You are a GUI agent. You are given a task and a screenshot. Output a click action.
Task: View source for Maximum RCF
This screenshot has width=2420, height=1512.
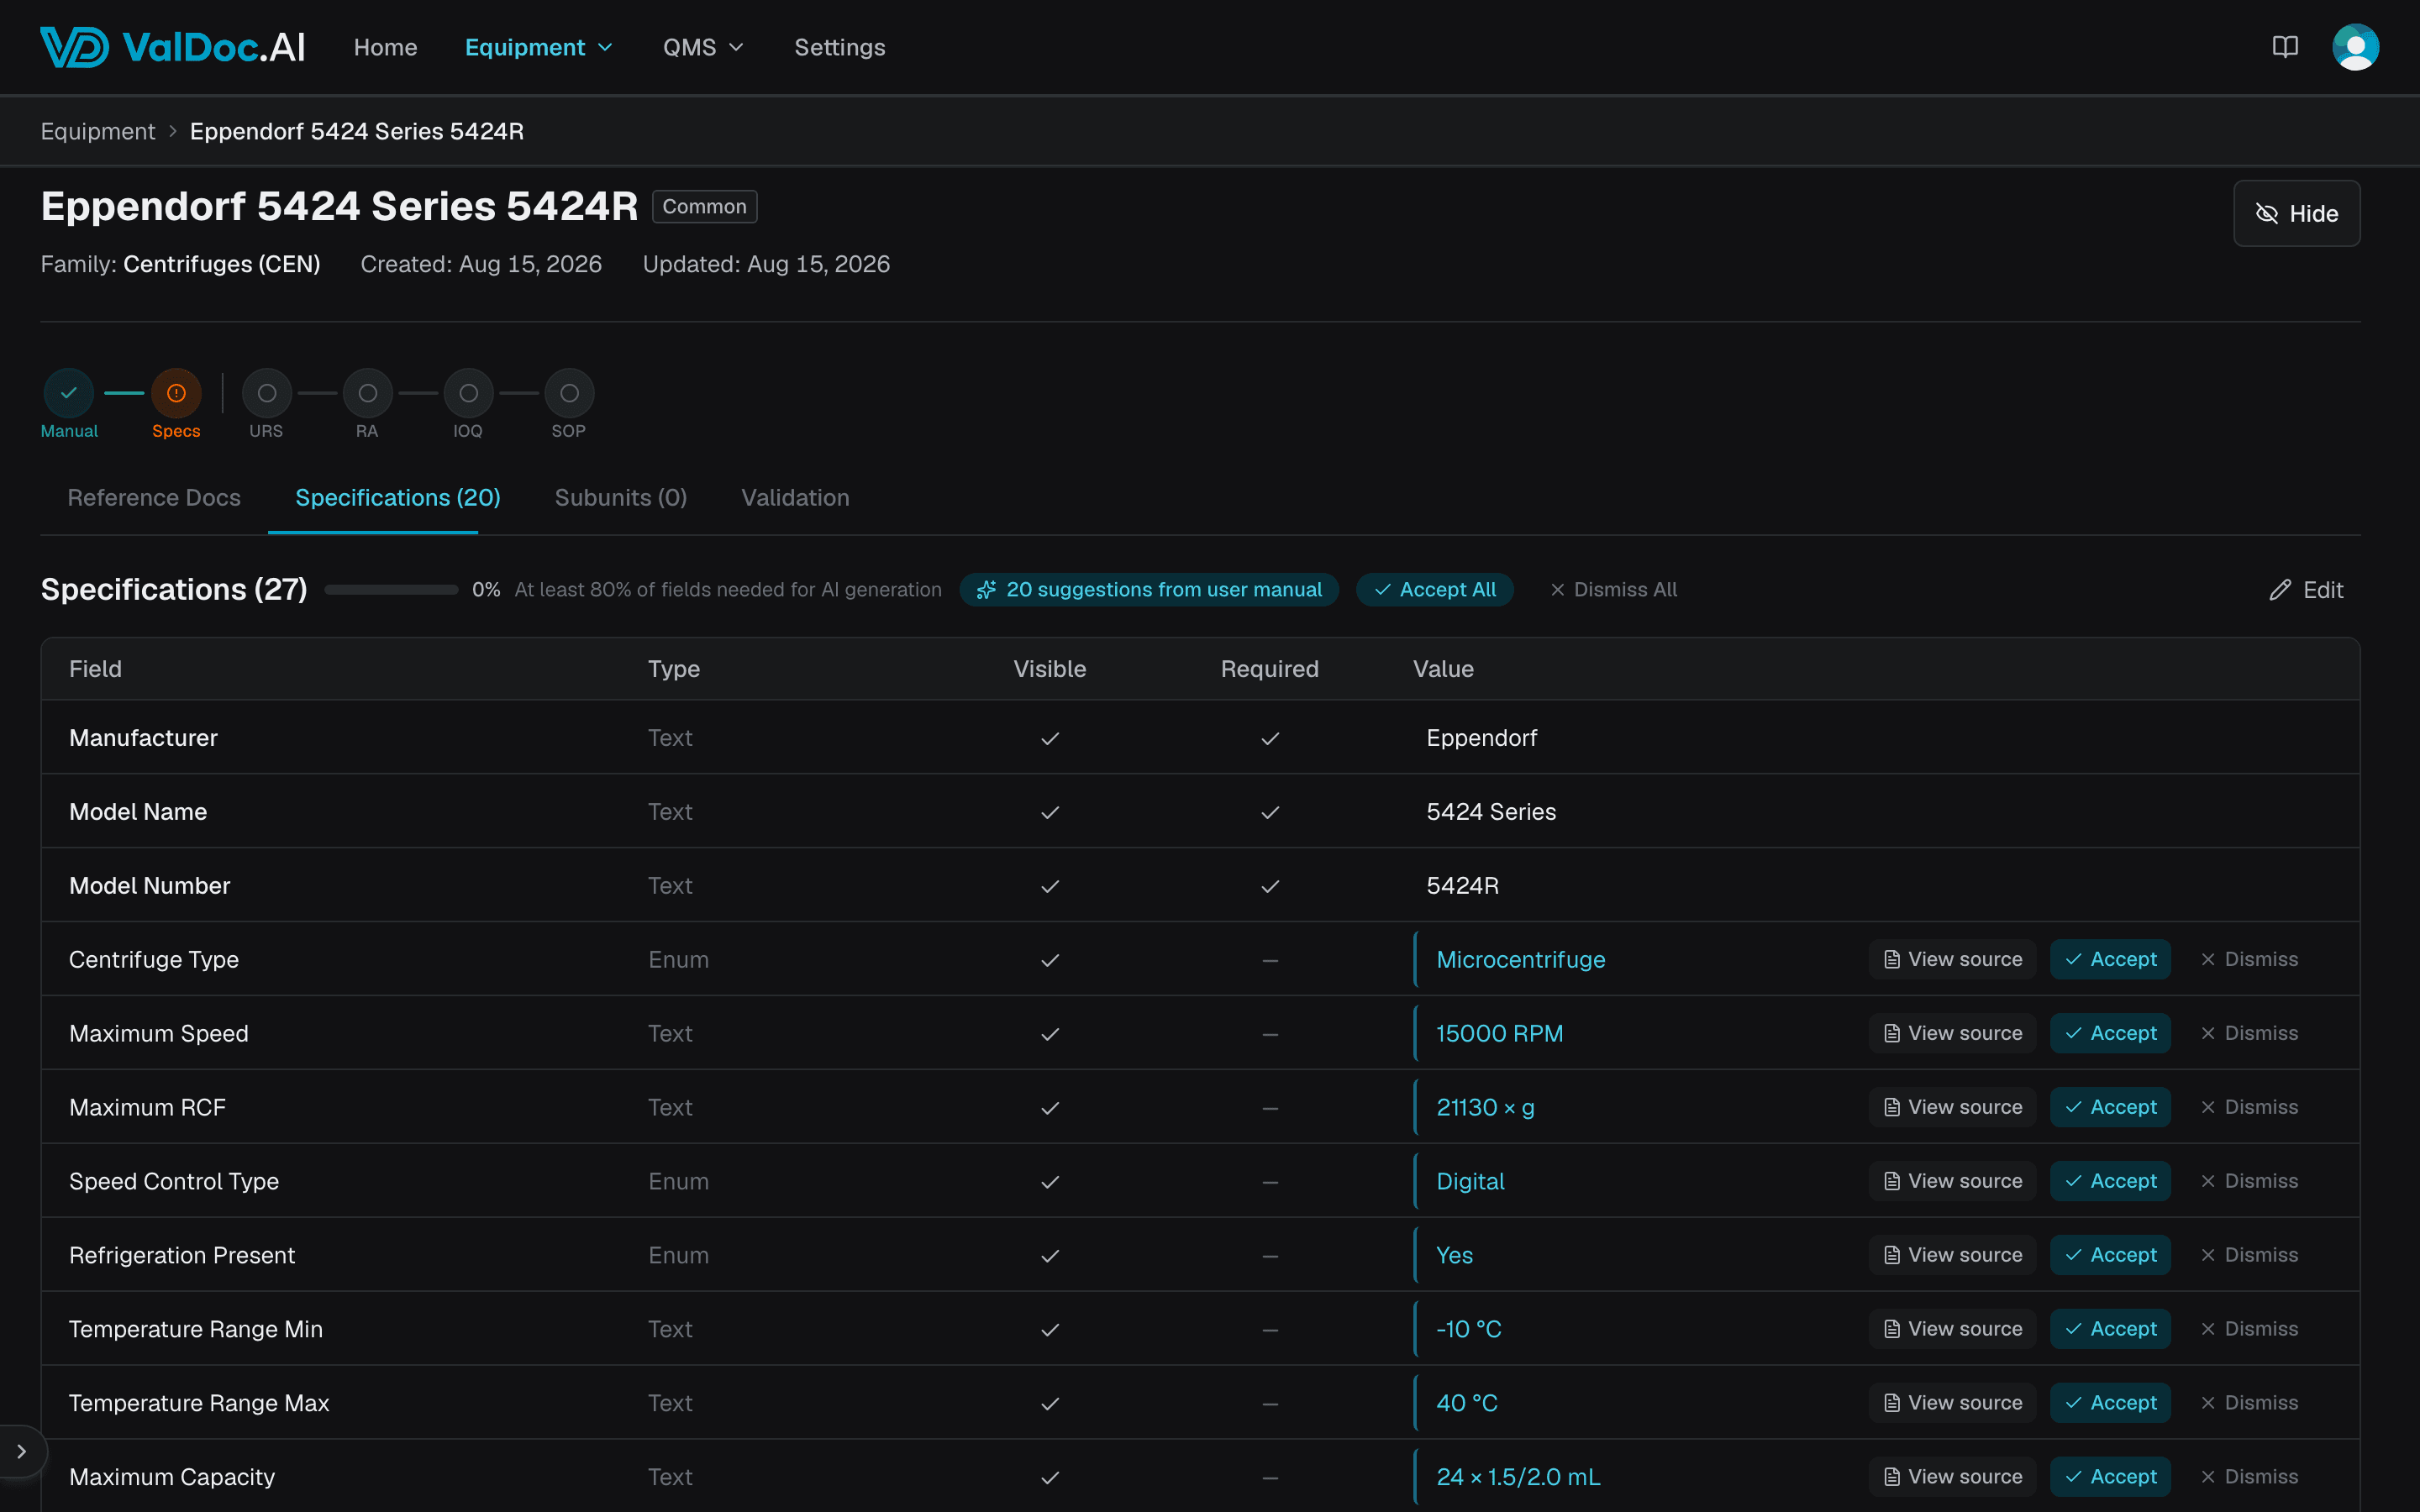tap(1952, 1107)
